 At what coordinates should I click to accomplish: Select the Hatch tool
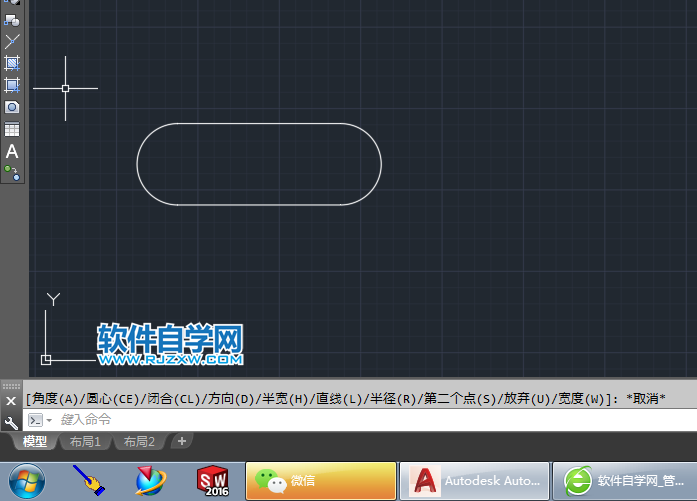[12, 63]
